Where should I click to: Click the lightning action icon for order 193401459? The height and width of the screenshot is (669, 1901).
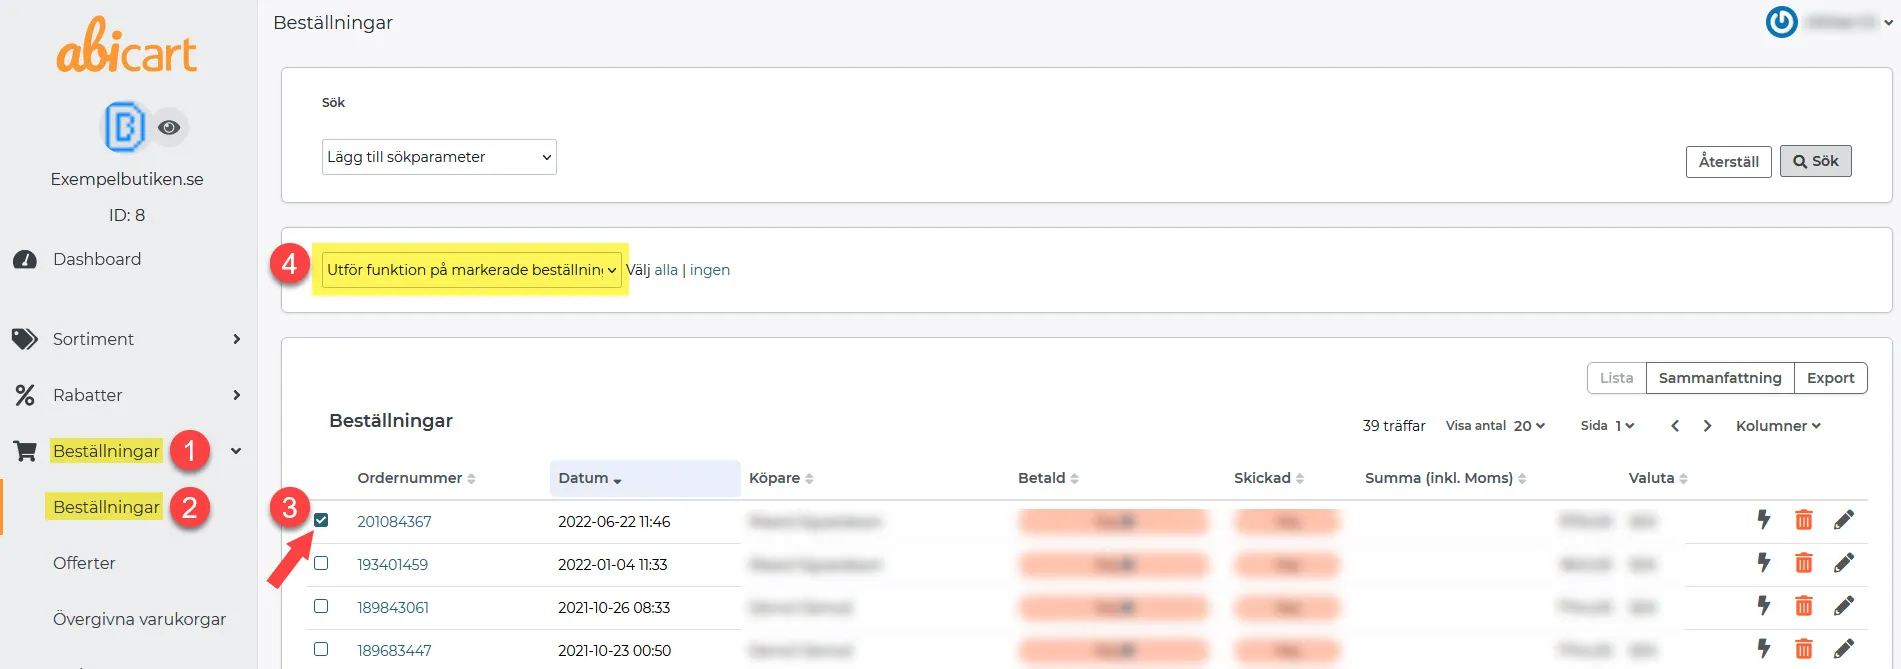coord(1764,562)
